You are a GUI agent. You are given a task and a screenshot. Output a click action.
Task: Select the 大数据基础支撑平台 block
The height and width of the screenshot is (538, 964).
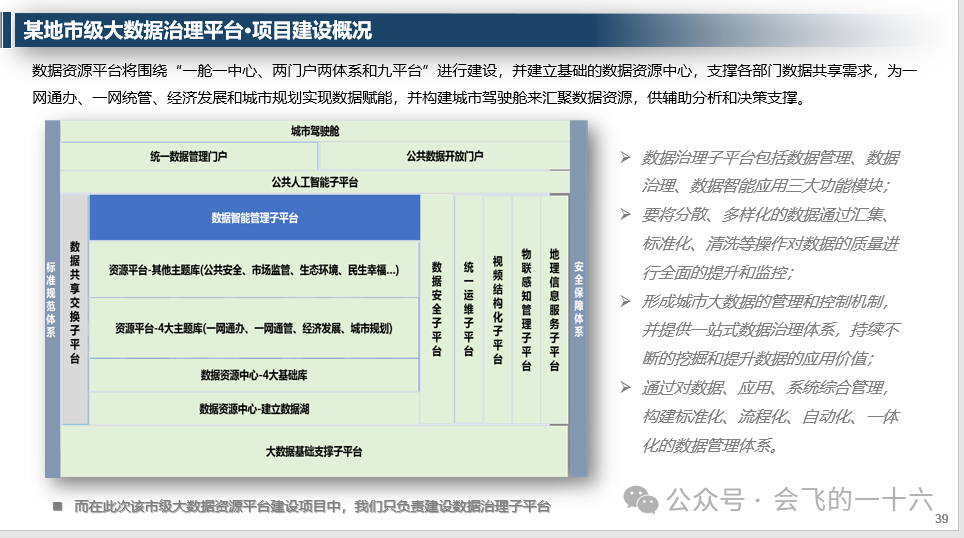click(315, 451)
